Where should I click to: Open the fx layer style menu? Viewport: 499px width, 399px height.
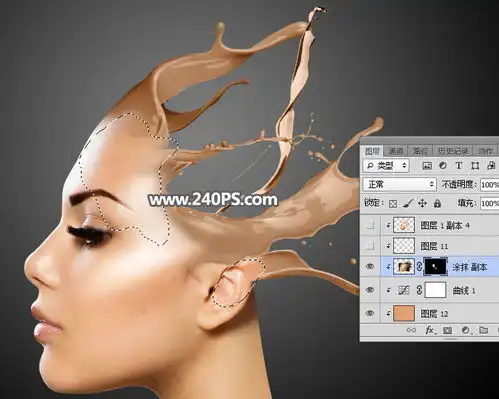pyautogui.click(x=430, y=330)
